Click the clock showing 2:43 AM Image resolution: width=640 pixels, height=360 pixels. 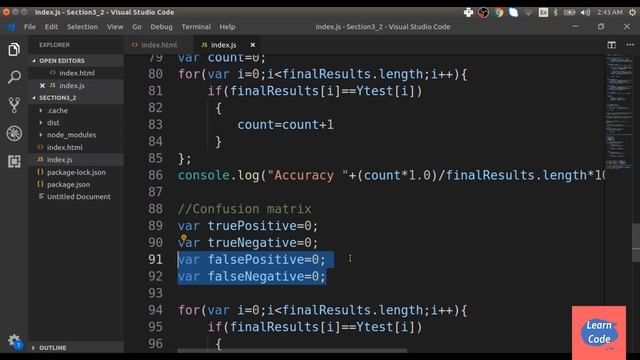tap(609, 12)
